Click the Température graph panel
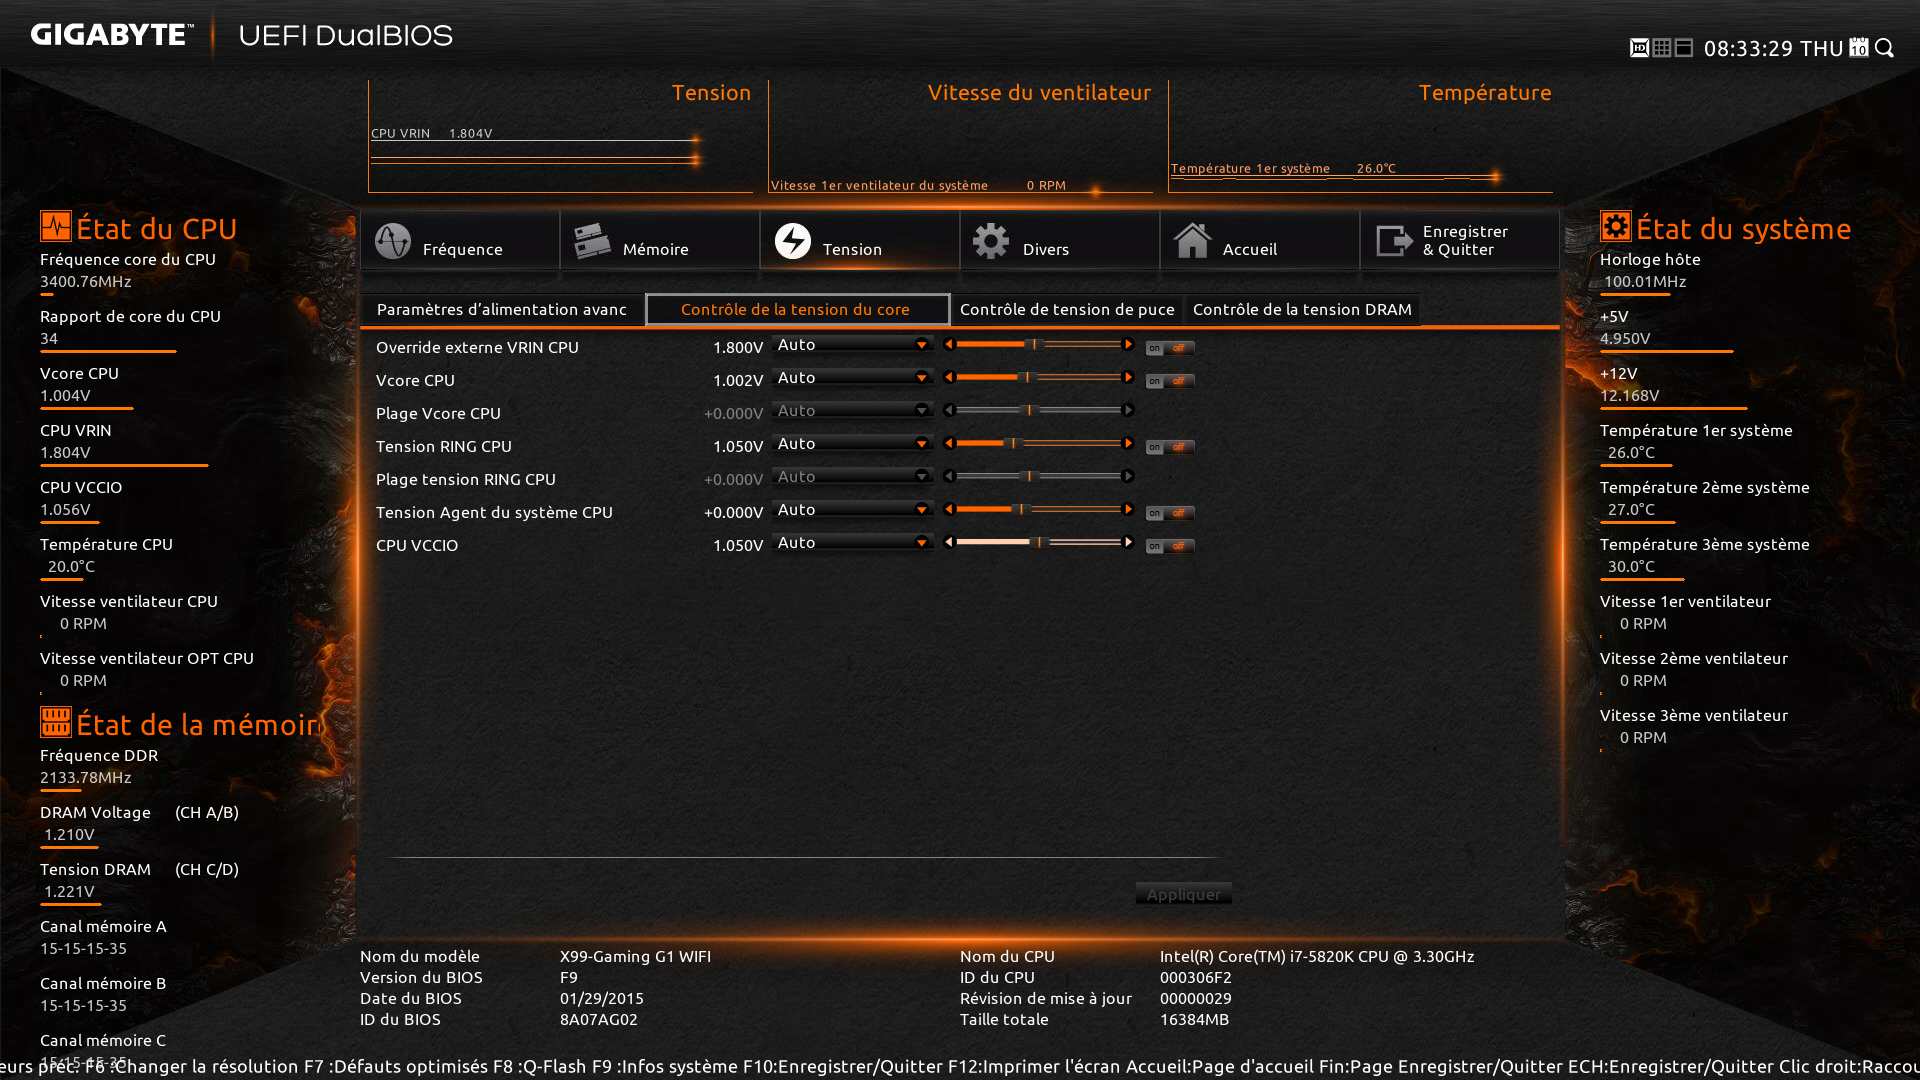This screenshot has width=1920, height=1080. [1360, 137]
